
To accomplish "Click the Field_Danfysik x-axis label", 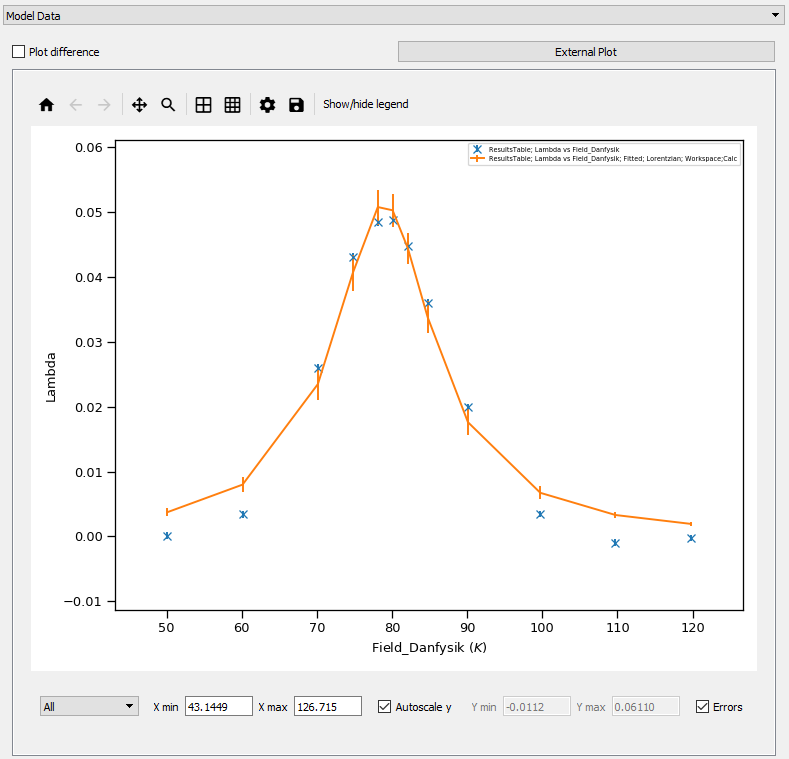I will [x=429, y=647].
